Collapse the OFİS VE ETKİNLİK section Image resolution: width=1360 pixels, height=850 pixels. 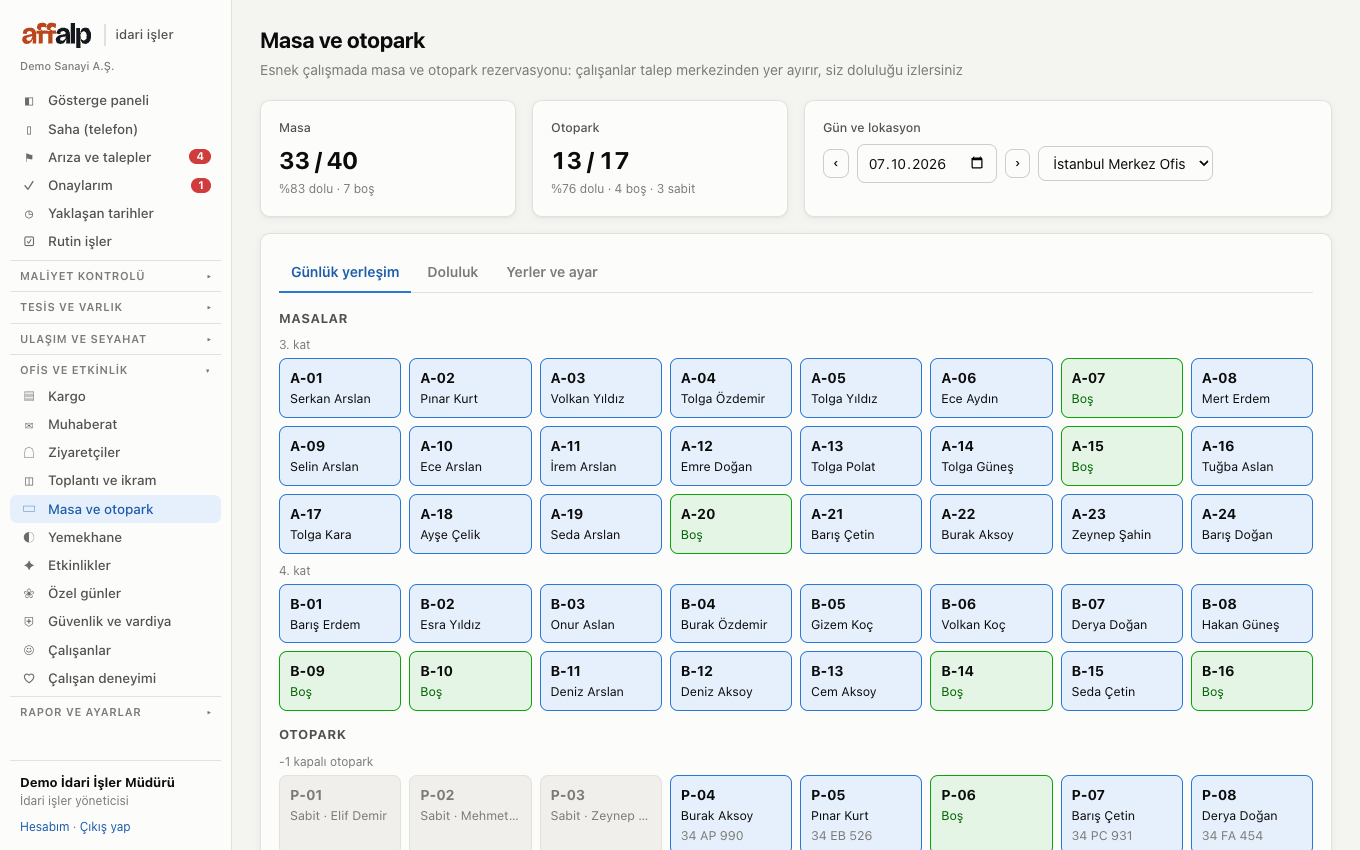pos(116,370)
